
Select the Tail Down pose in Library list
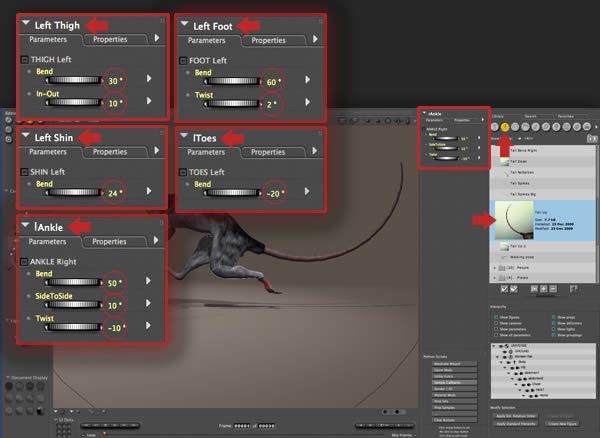[543, 161]
